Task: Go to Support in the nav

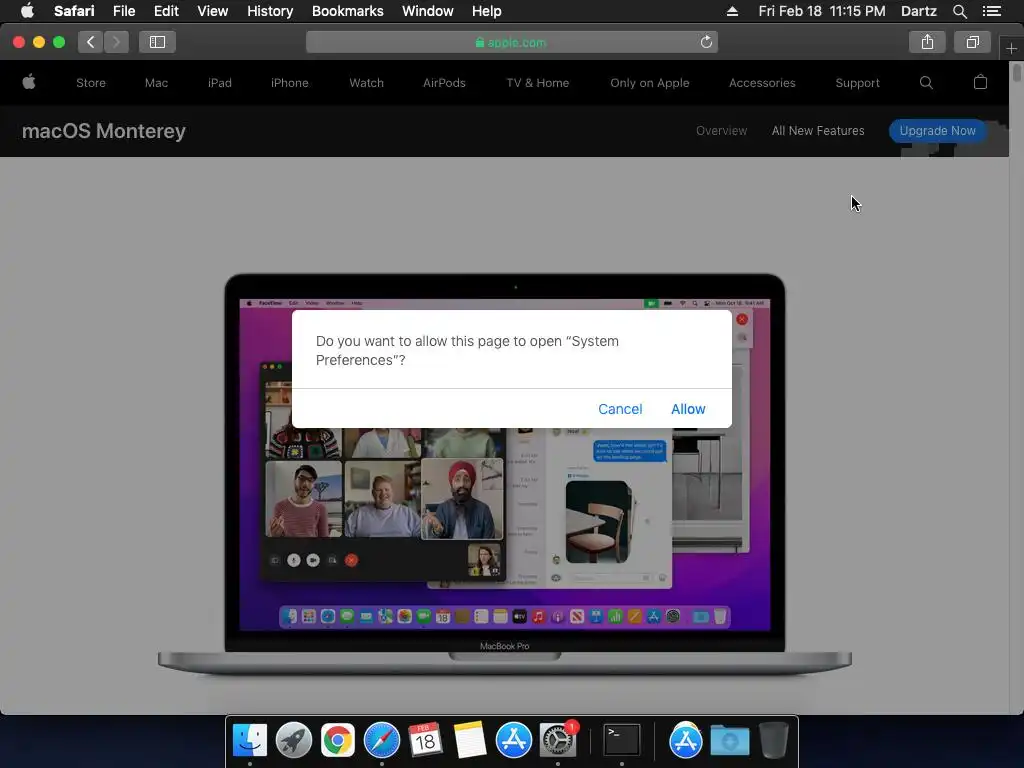Action: pos(857,83)
